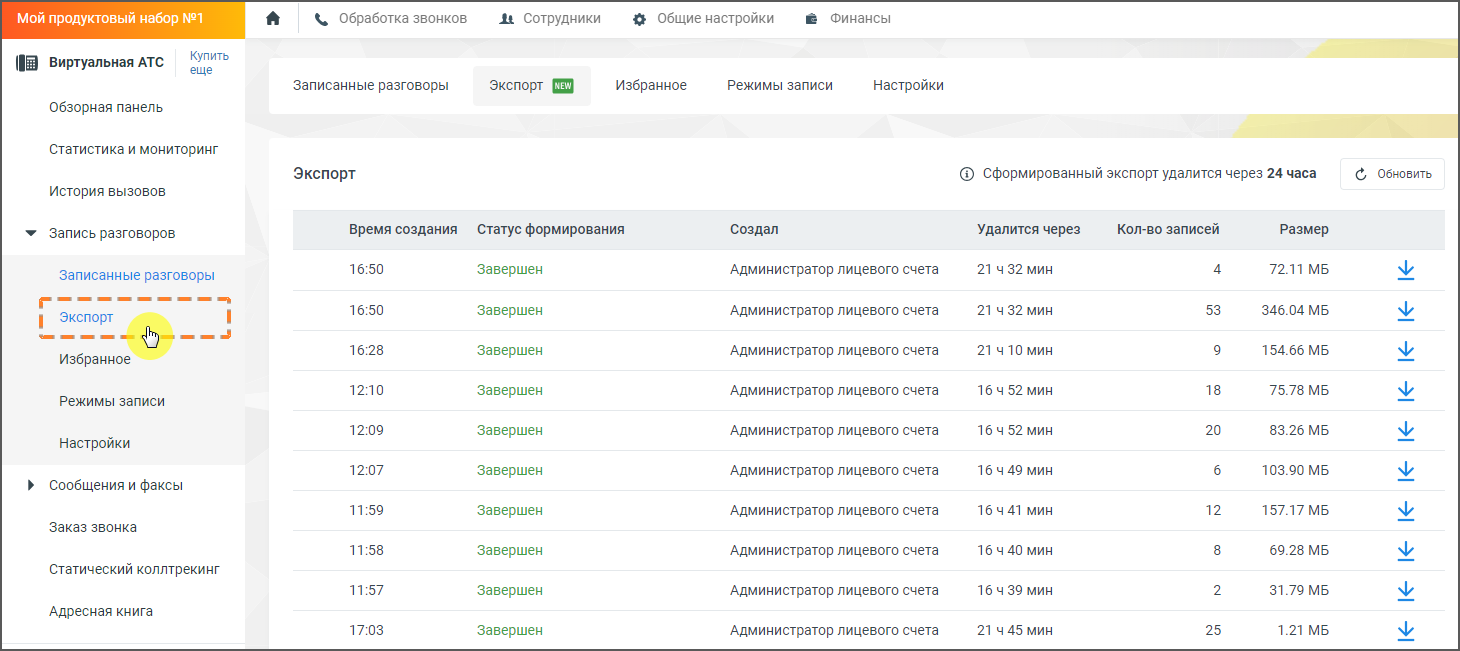Select the Экспорт tab with NEW badge
The height and width of the screenshot is (651, 1460).
click(532, 85)
